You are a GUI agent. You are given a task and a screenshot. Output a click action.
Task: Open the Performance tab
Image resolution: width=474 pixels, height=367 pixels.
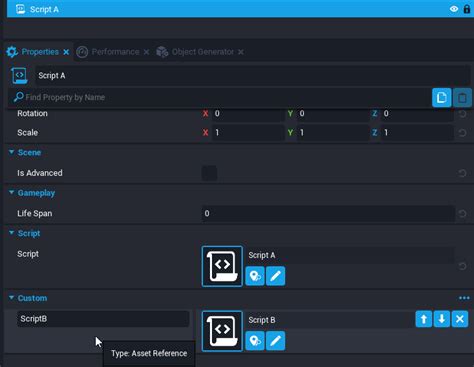(x=115, y=52)
